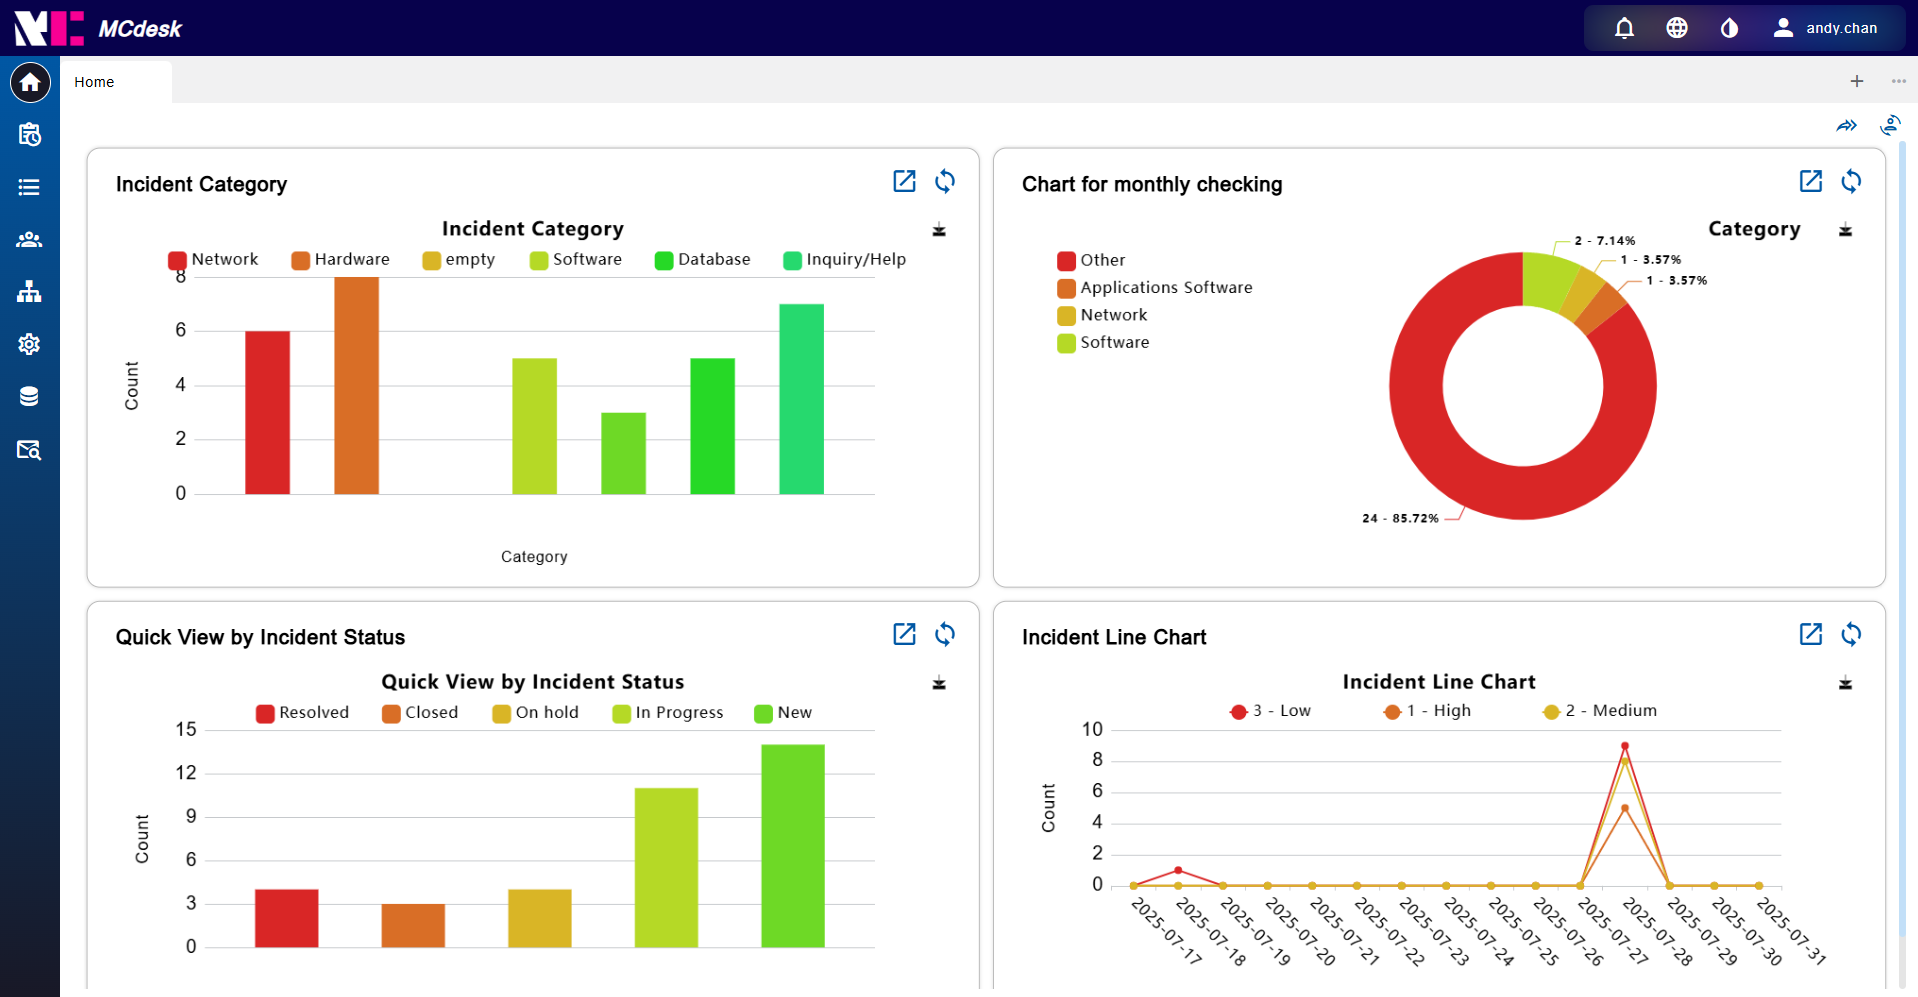Toggle Applications Software legend entry
This screenshot has width=1918, height=997.
[1155, 287]
